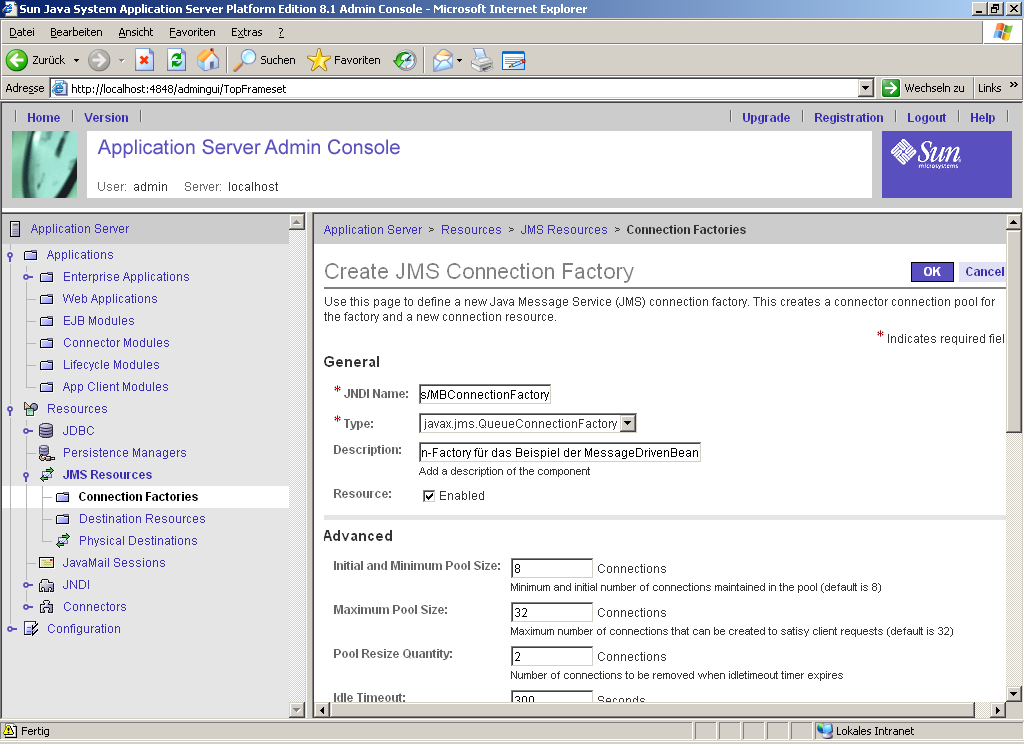Click the Persistence Managers icon

pos(46,453)
